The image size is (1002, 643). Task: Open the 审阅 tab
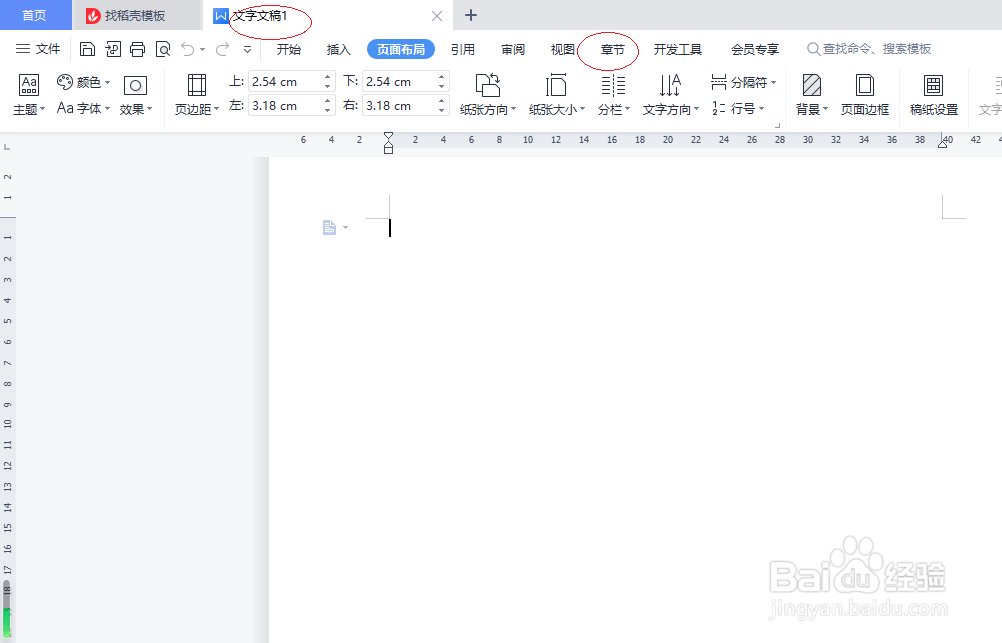513,49
